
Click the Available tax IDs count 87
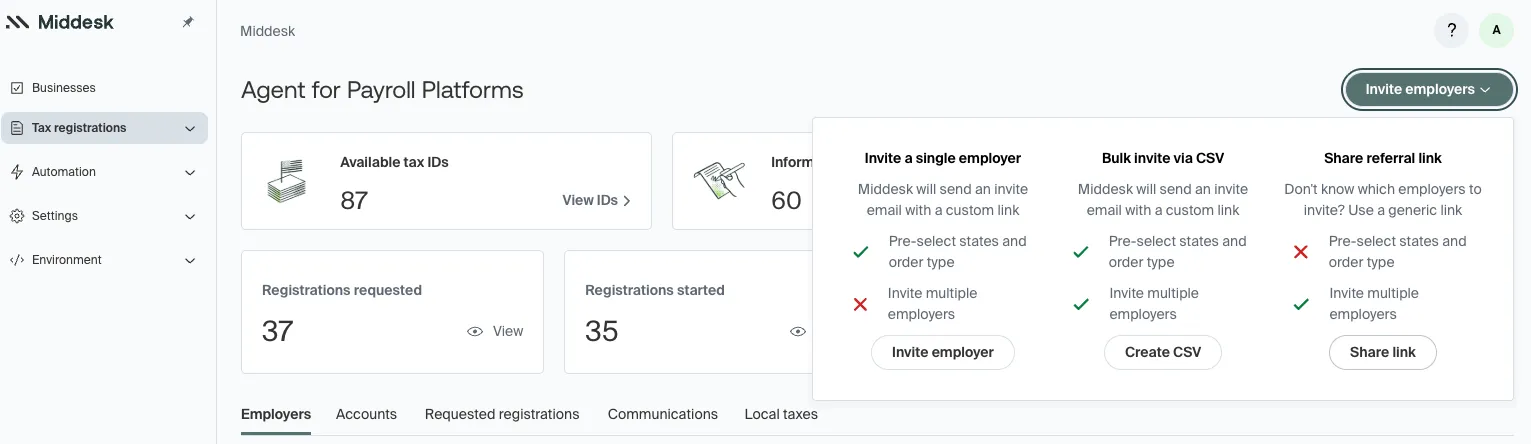pyautogui.click(x=354, y=200)
